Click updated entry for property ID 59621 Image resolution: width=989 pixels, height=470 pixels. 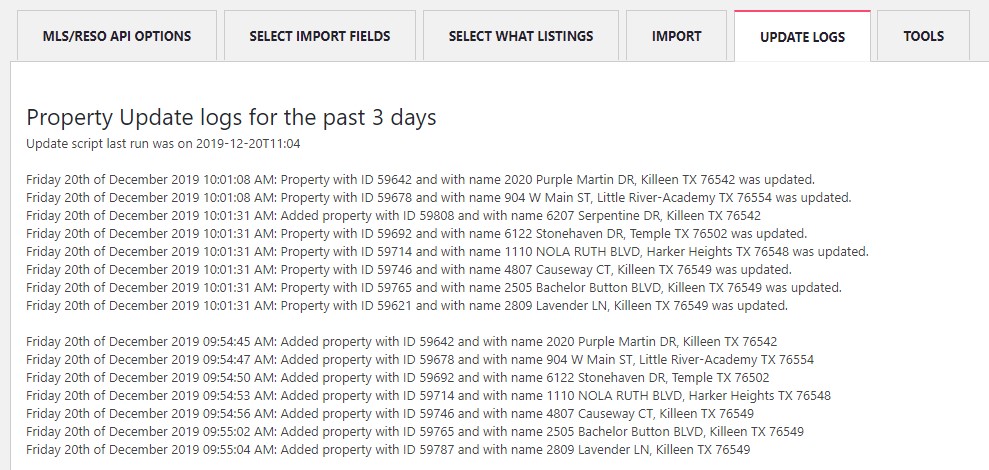tap(407, 306)
